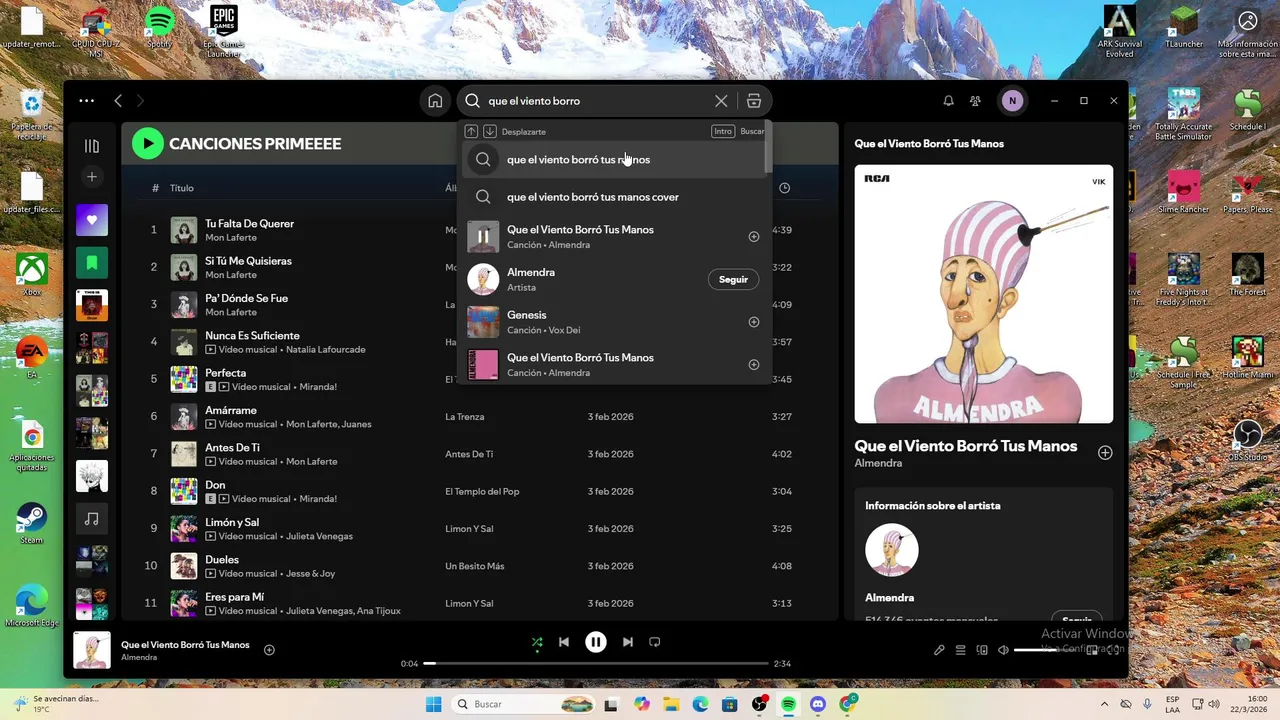Switch to full screen player icon
Image resolution: width=1280 pixels, height=720 pixels.
[x=1114, y=650]
